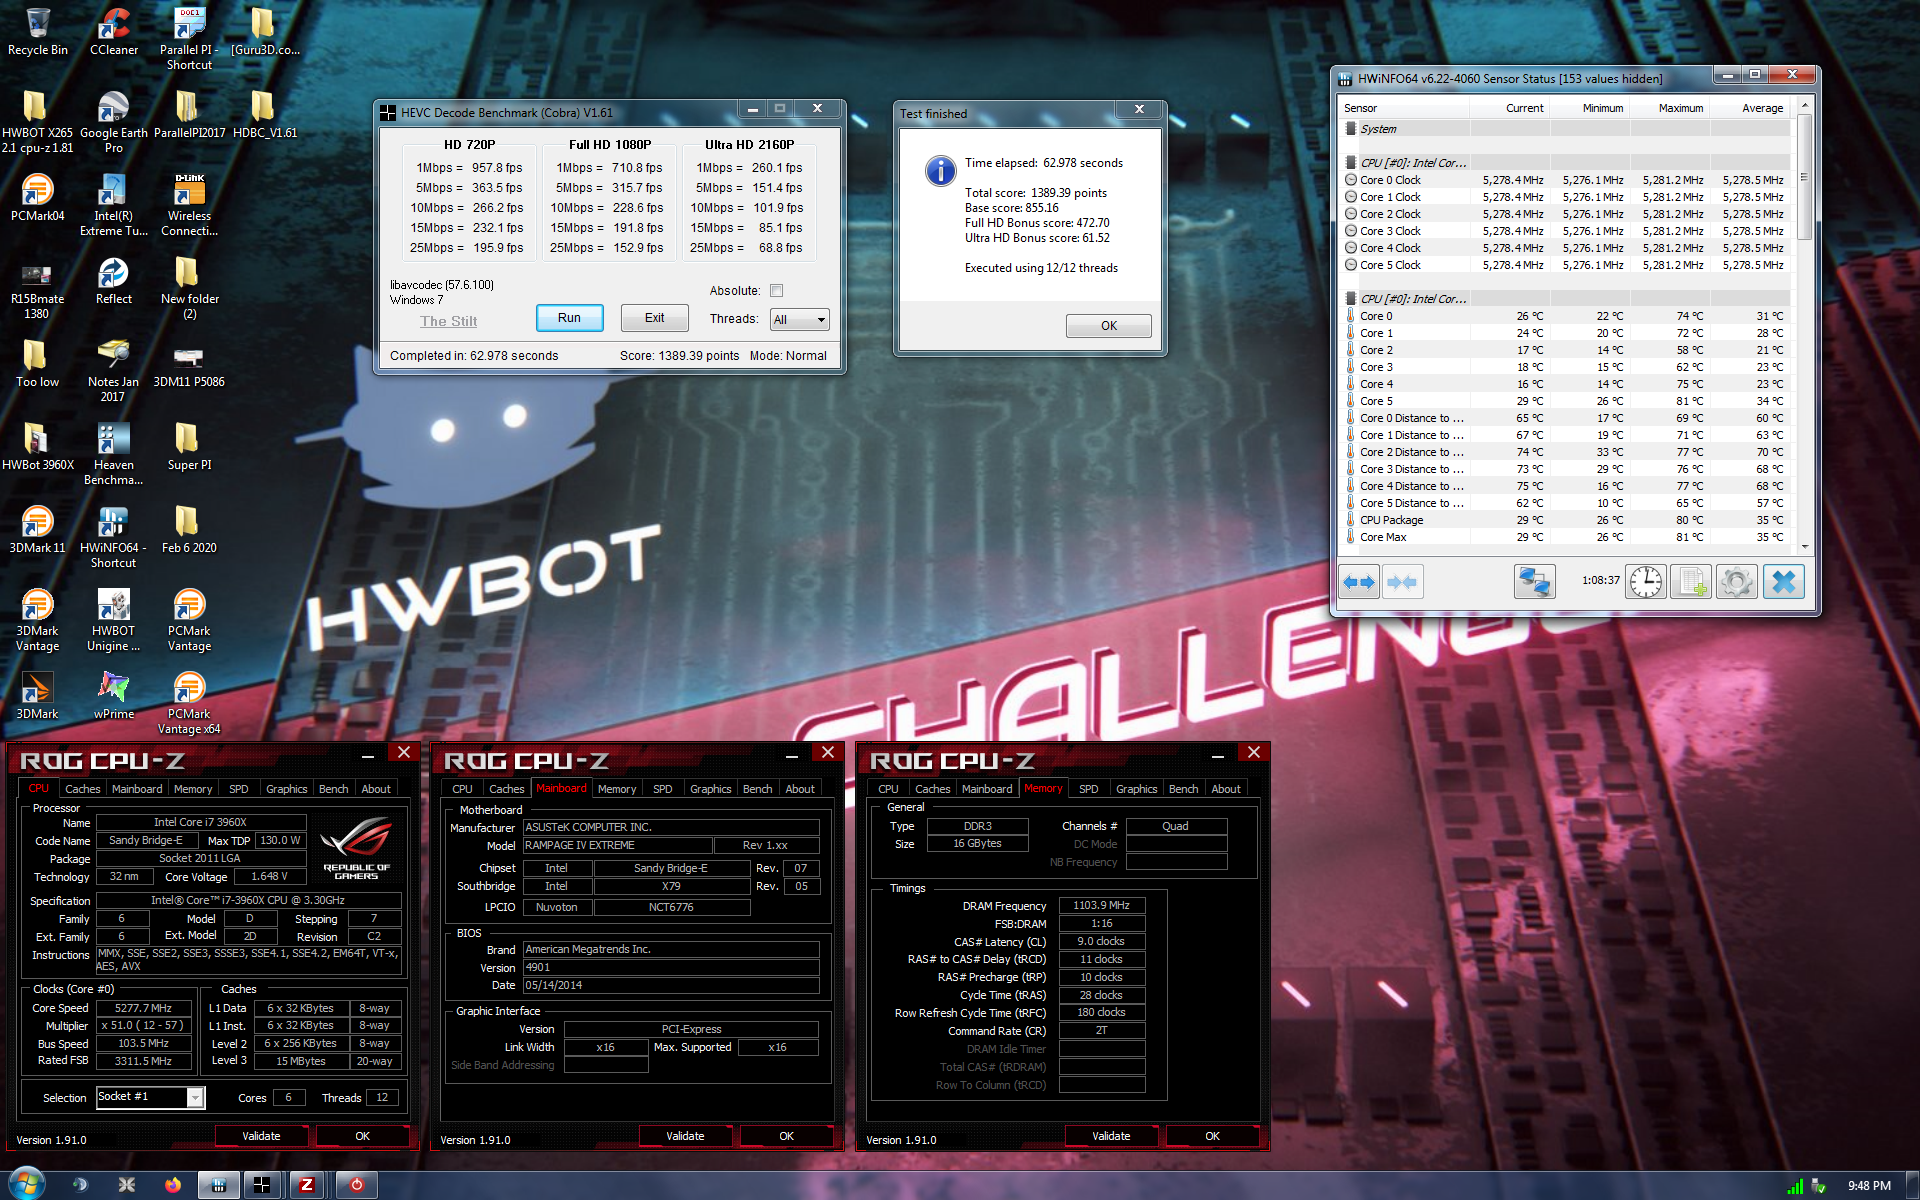
Task: Click Validate in right CPU-Z Memory window
Action: [1111, 1136]
